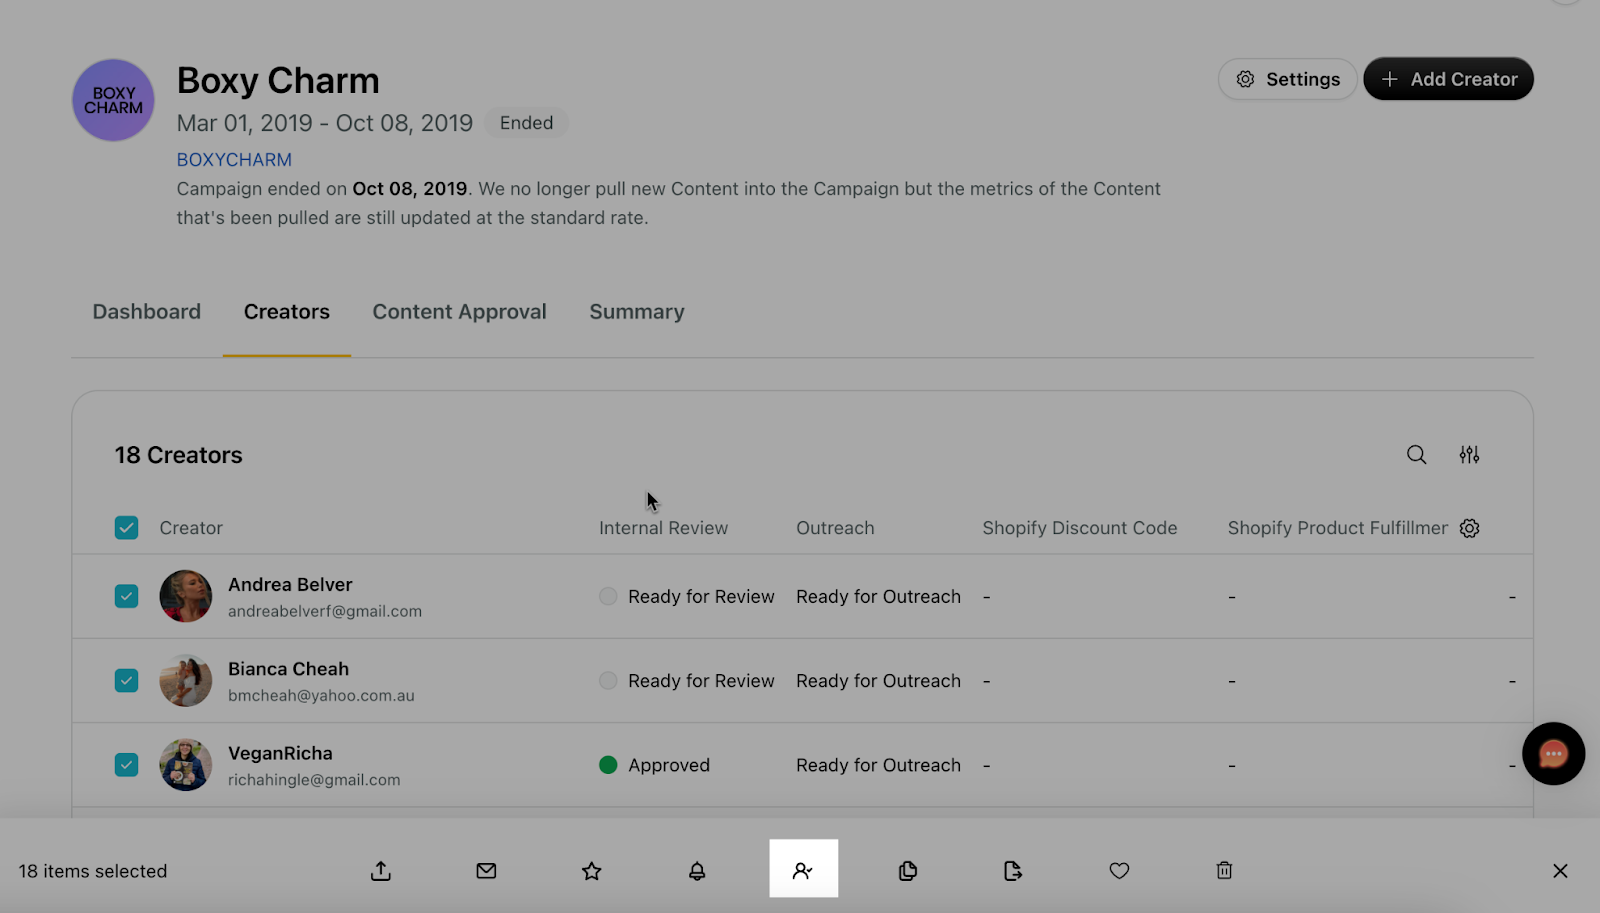1600x913 pixels.
Task: Click the move-to-file arrow icon in bottom toolbar
Action: coord(1013,871)
